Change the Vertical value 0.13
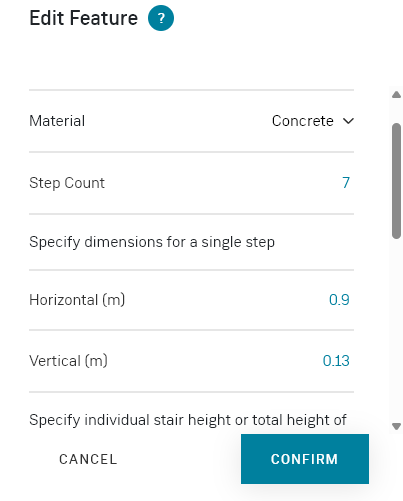 336,361
